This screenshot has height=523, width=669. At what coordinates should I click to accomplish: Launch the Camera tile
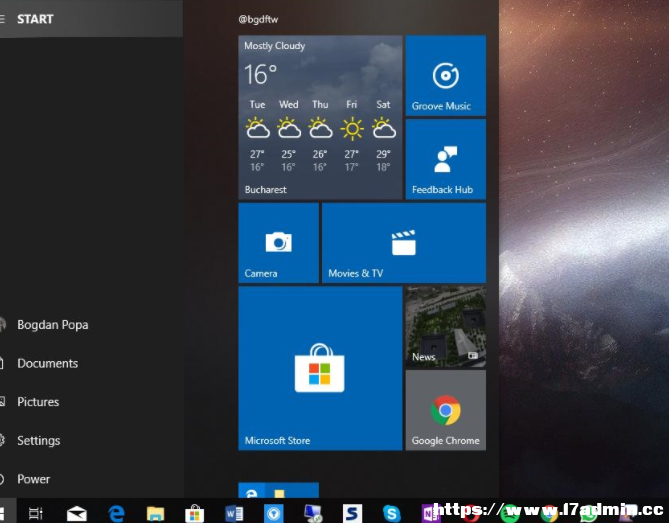(x=278, y=243)
